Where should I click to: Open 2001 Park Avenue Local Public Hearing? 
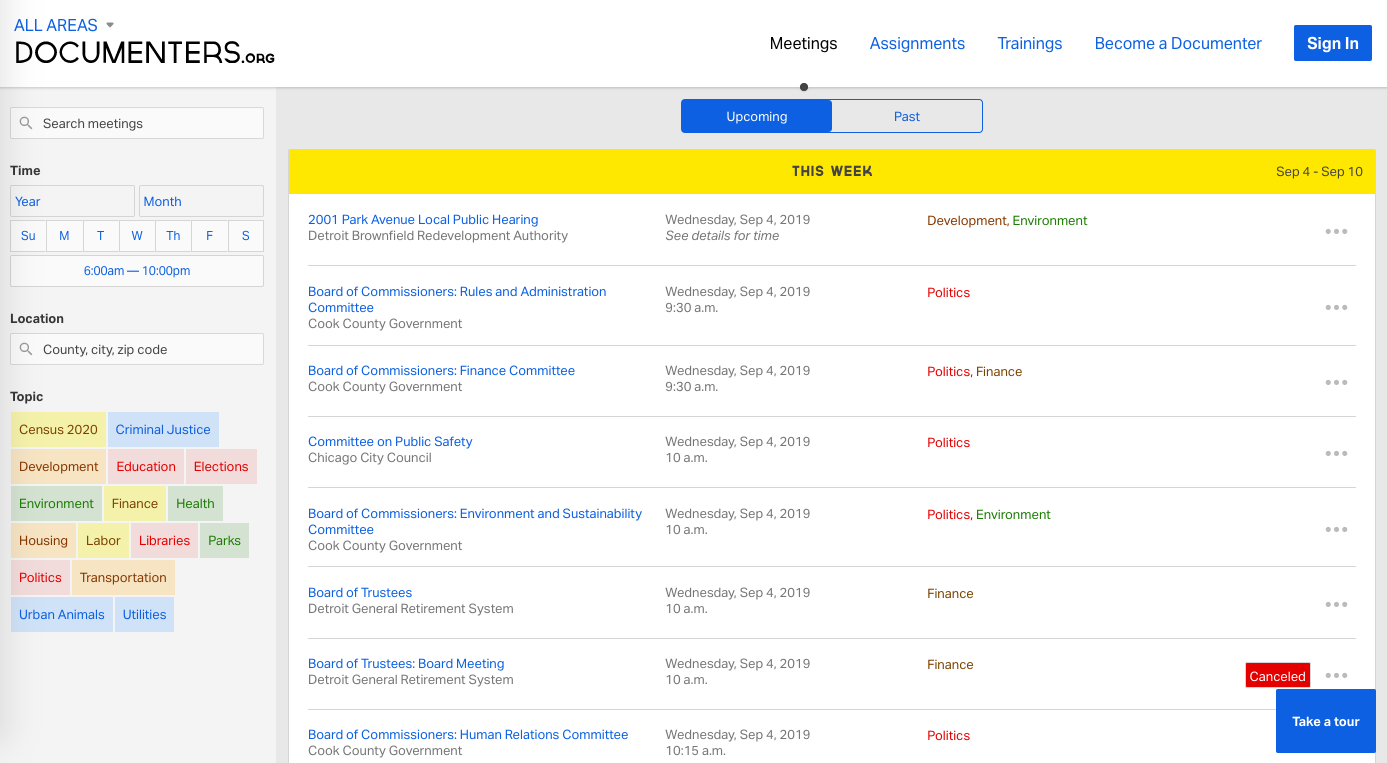tap(423, 219)
